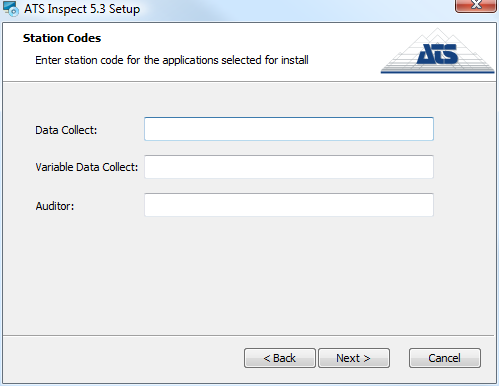Viewport: 499px width, 386px height.
Task: Click the setup installer icon in title bar
Action: (10, 9)
